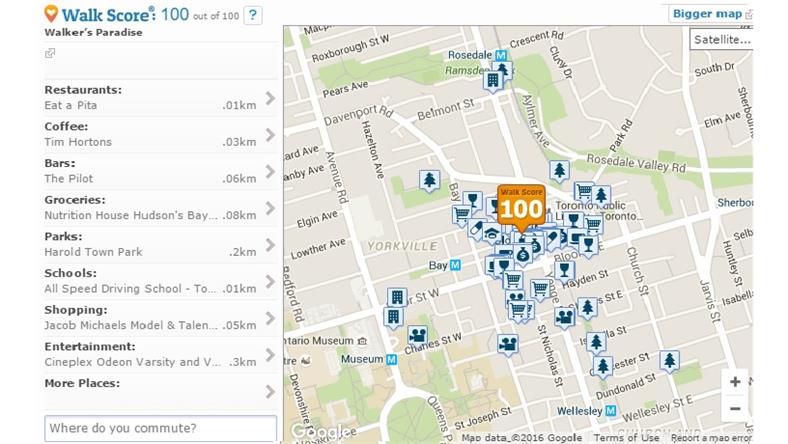The height and width of the screenshot is (444, 788).
Task: Click the building icon near Rosedale station
Action: pos(493,81)
